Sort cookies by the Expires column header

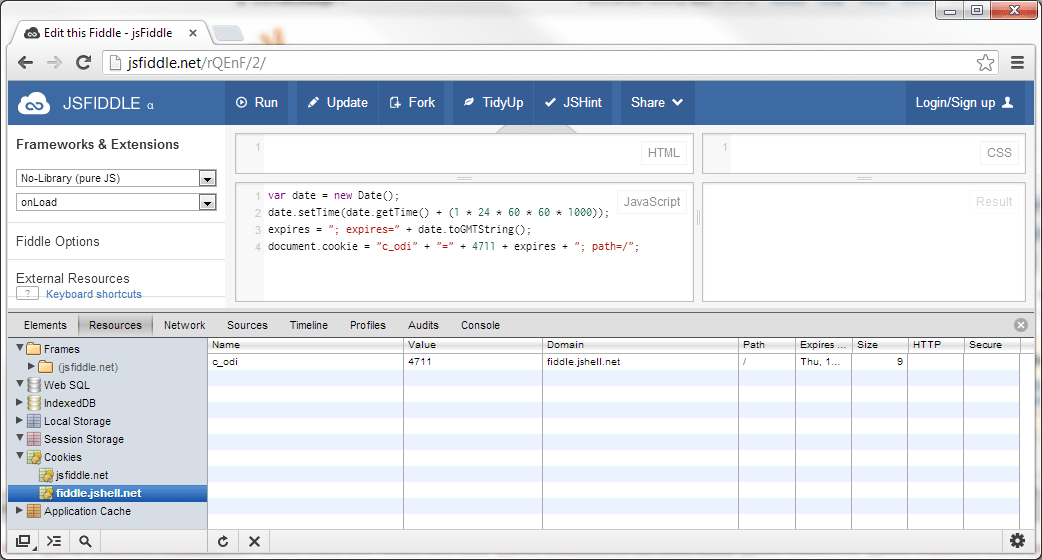823,345
